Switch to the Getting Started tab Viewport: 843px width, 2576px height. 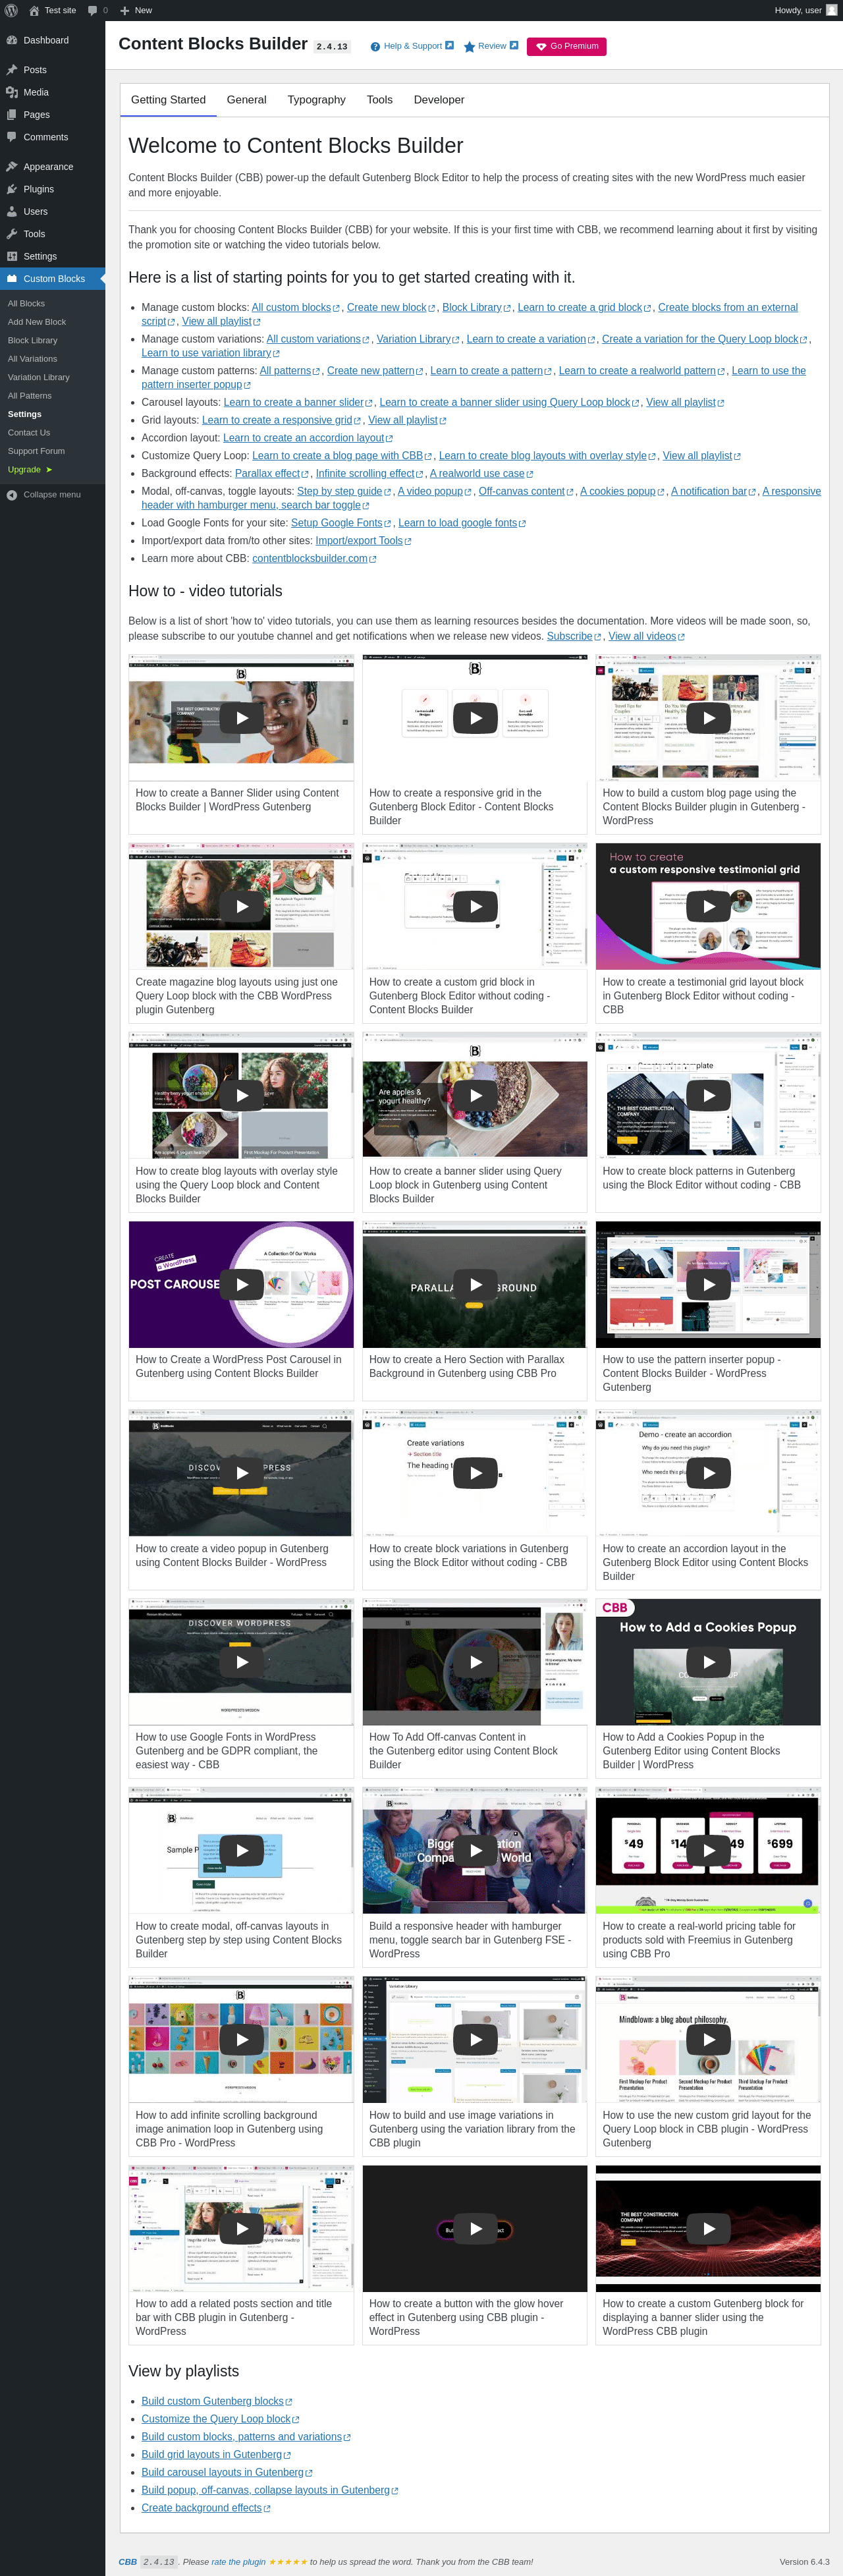(x=168, y=100)
